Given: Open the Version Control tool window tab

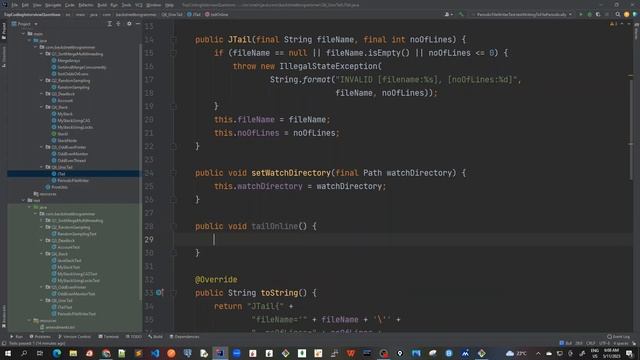Looking at the screenshot, I should (74, 337).
